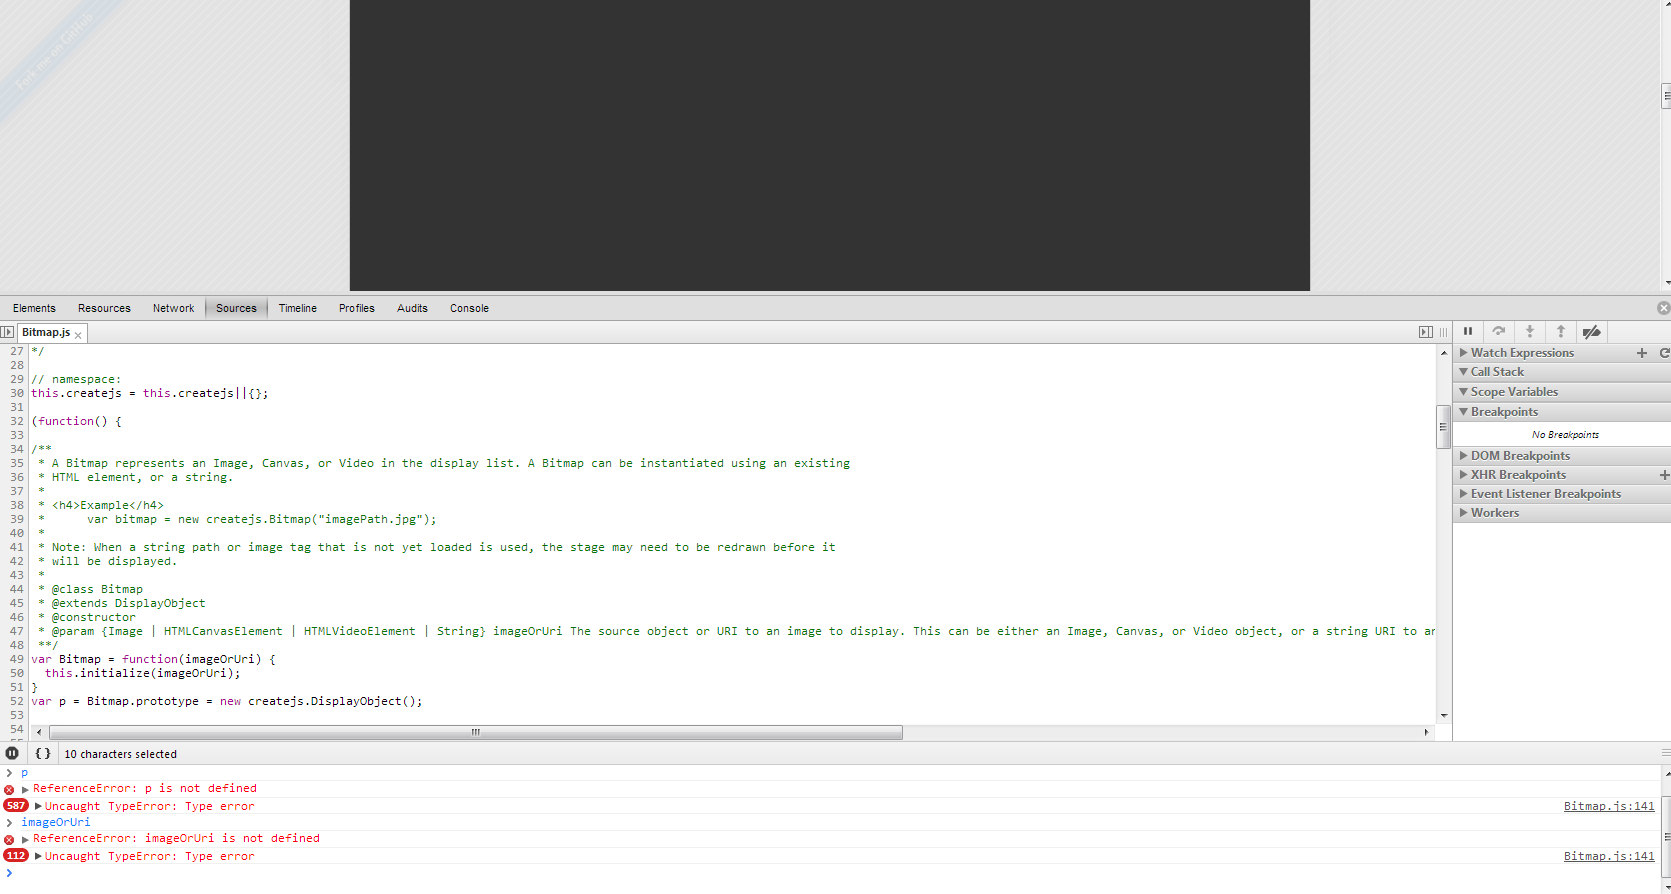Click the 112 error count badge
Screen dimensions: 1671x894
pos(16,856)
